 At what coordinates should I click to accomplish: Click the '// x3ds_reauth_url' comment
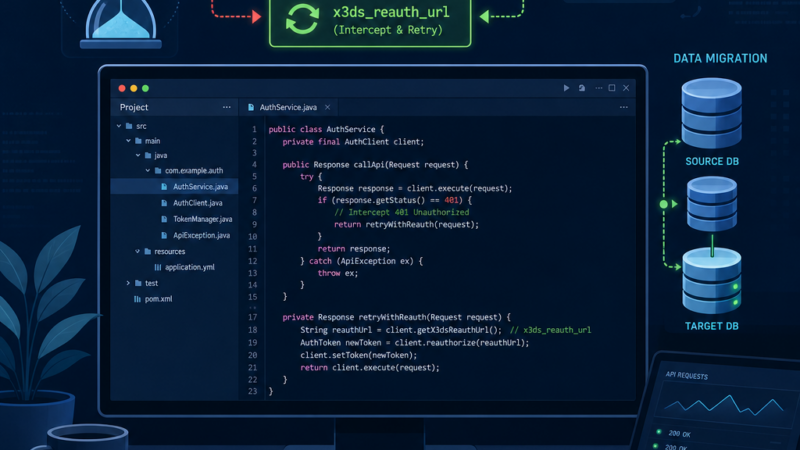coord(551,330)
